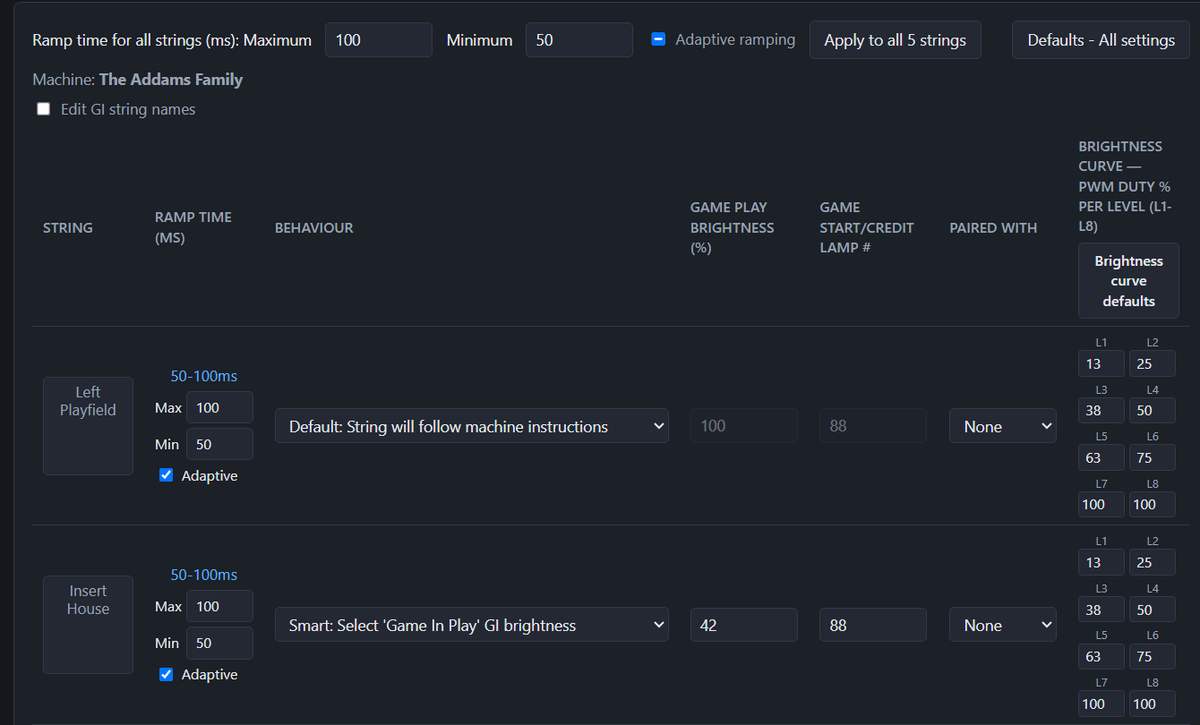Click the Left Playfield L4 duty field
Viewport: 1200px width, 725px height.
click(x=1152, y=411)
